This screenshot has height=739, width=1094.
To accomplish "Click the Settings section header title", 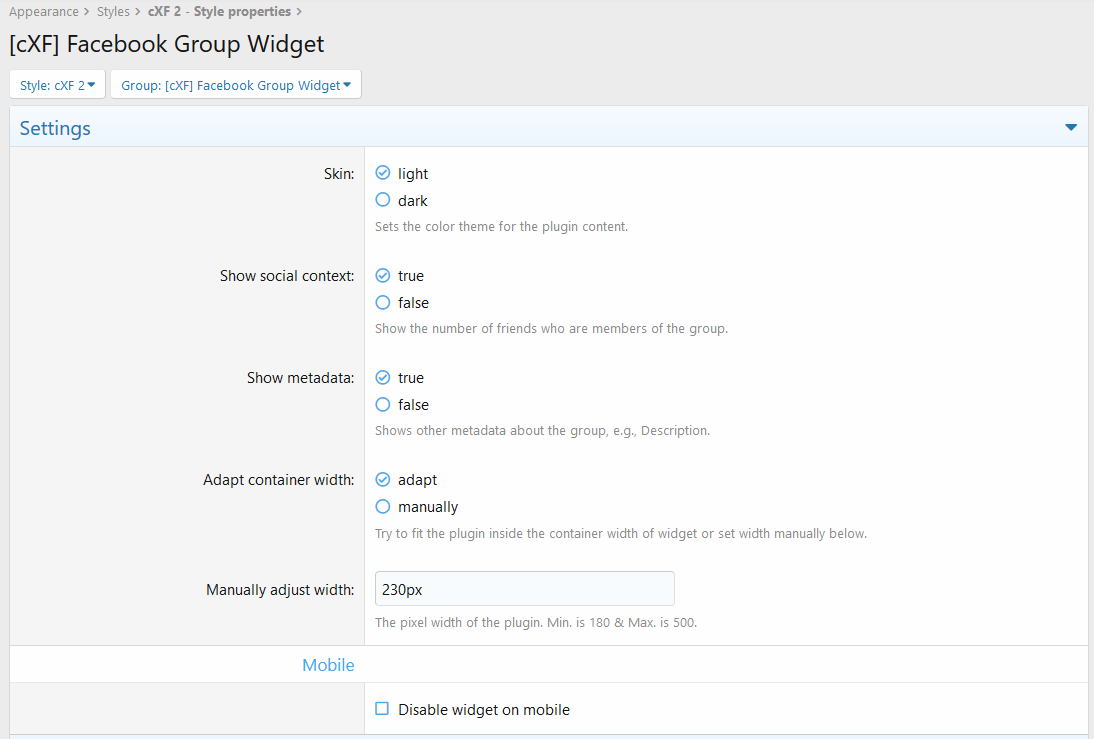I will coord(55,128).
